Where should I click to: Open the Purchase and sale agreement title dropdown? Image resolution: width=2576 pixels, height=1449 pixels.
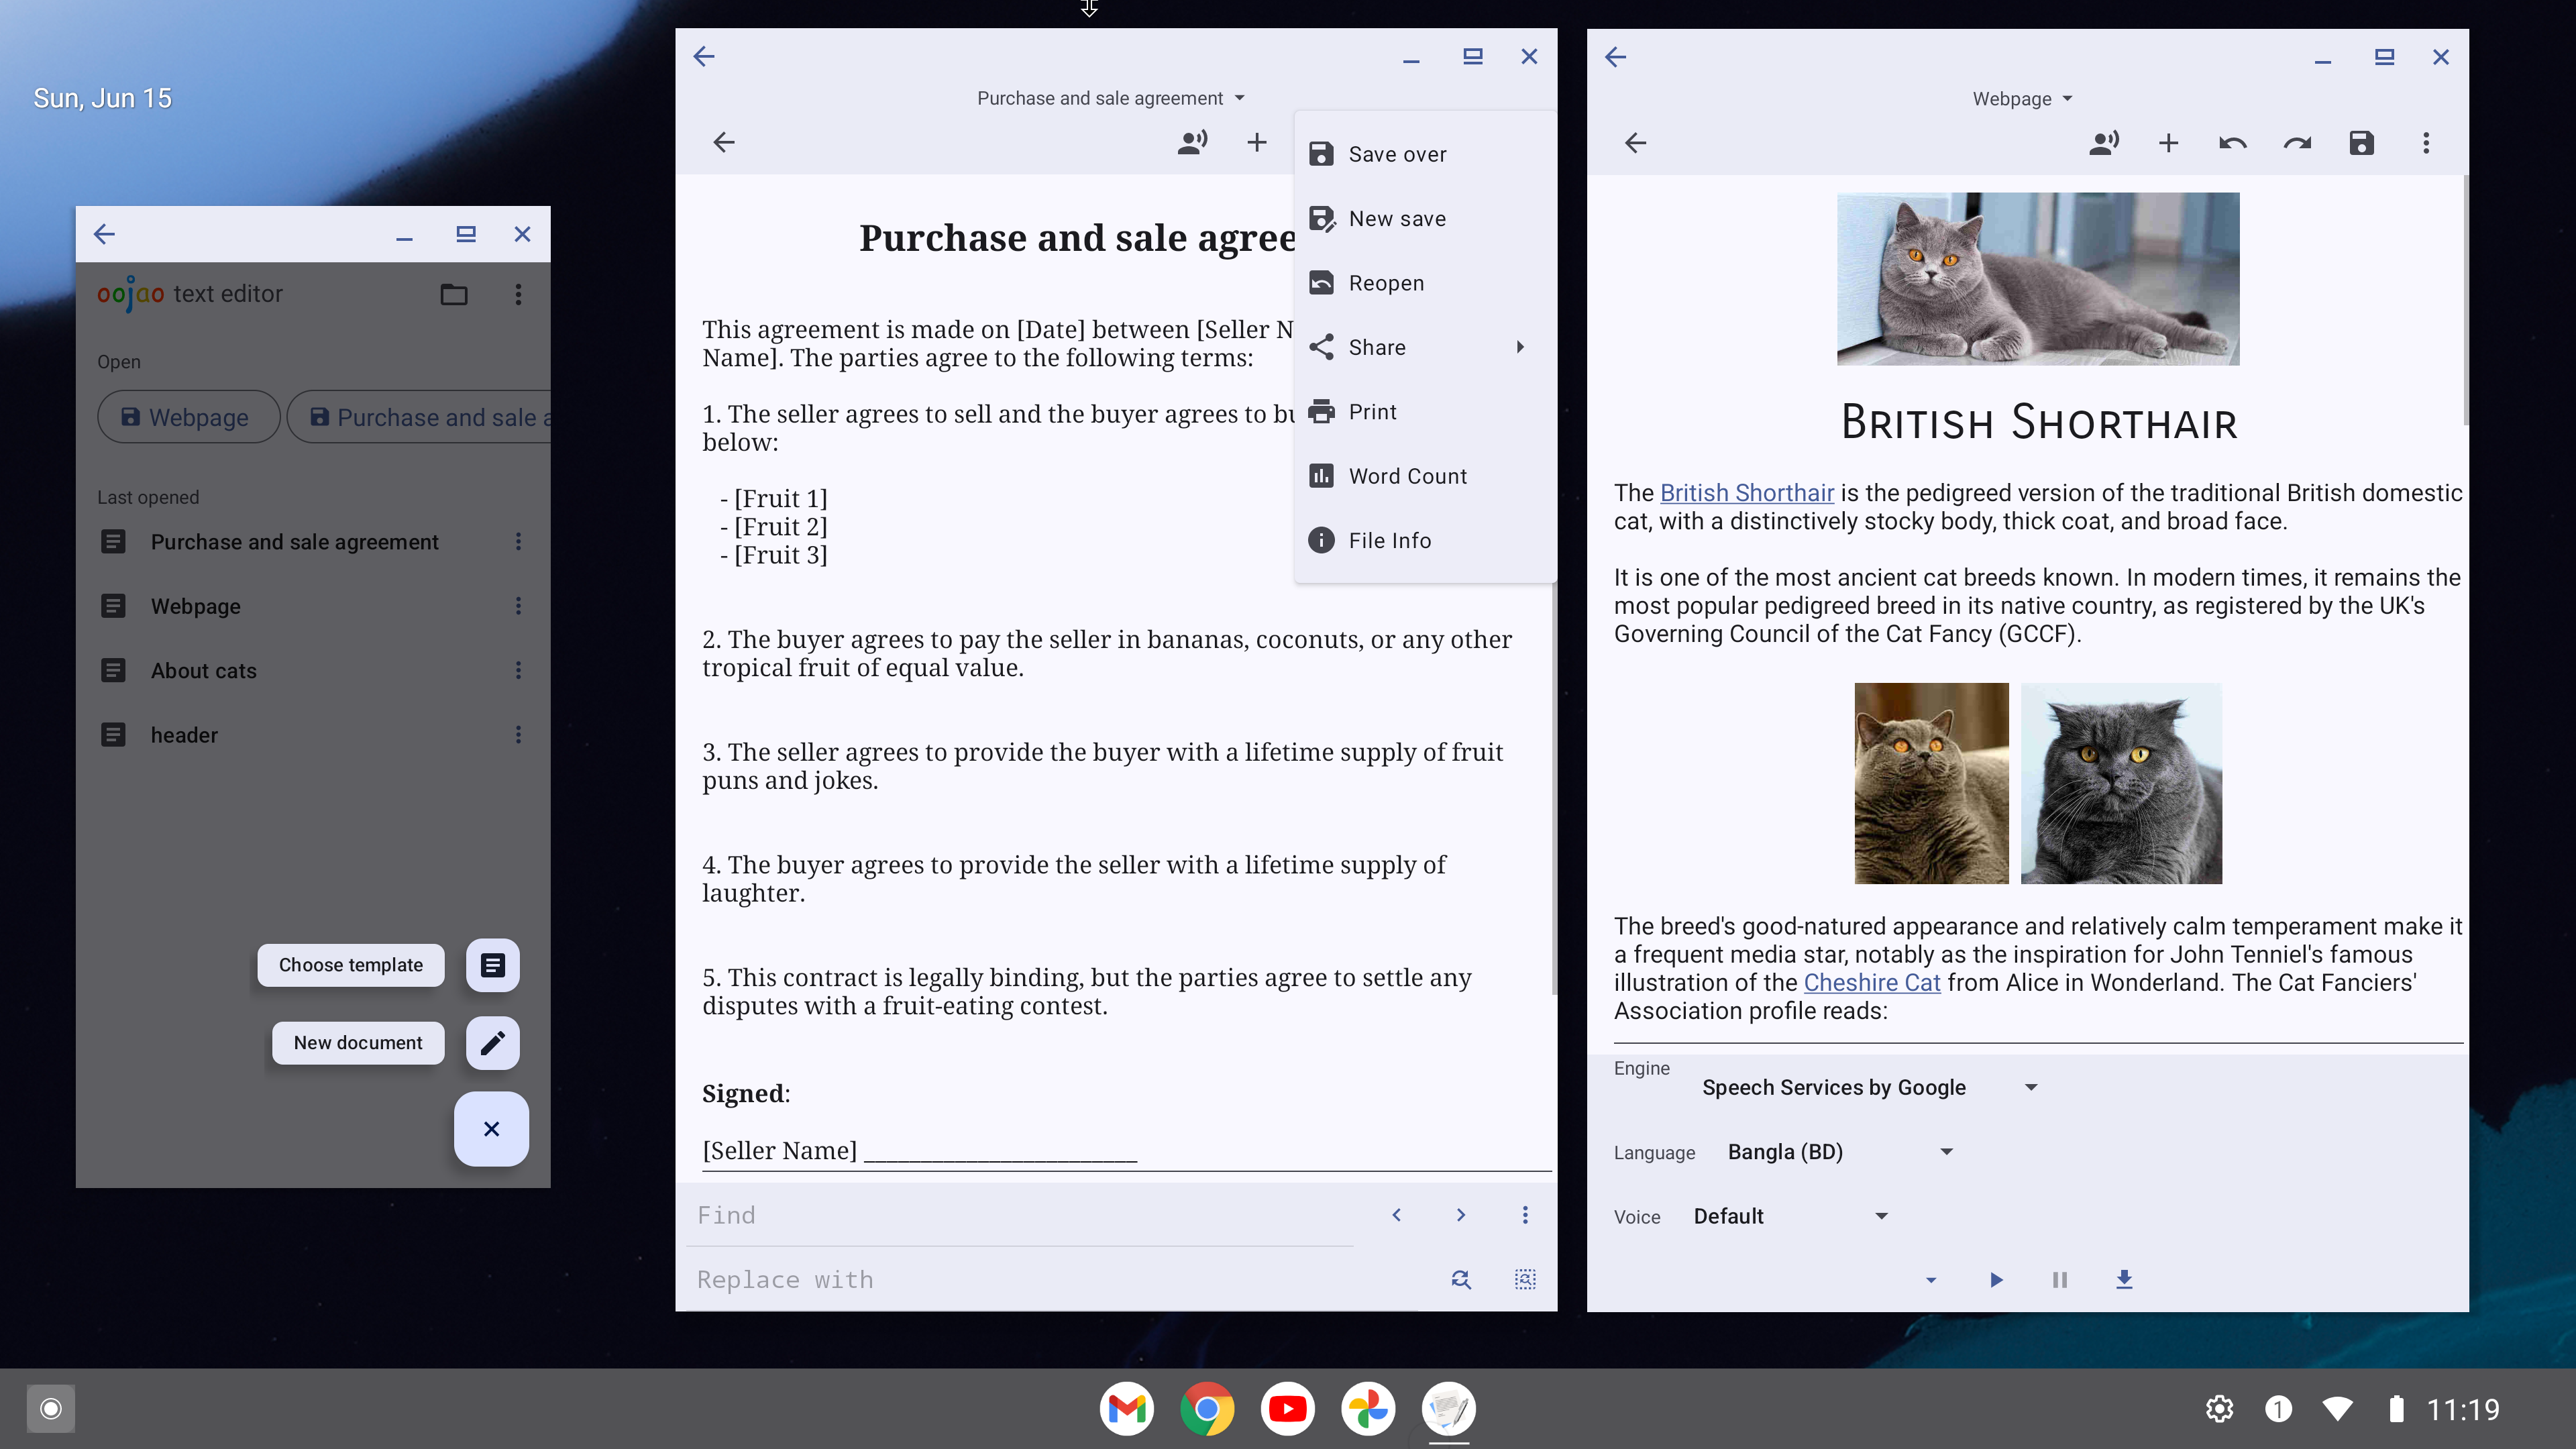(x=1111, y=98)
